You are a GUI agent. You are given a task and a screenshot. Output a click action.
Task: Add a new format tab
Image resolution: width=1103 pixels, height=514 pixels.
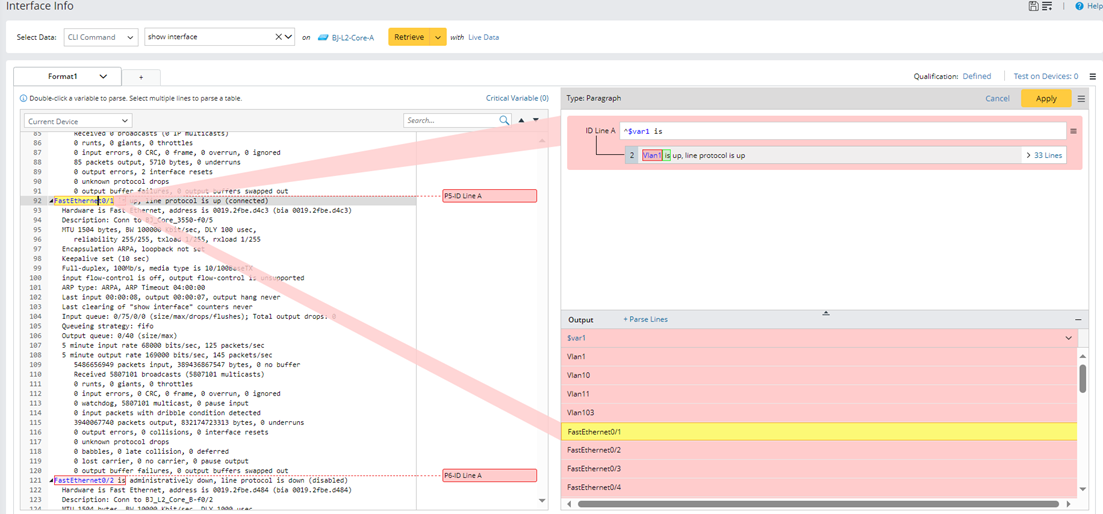(x=141, y=77)
